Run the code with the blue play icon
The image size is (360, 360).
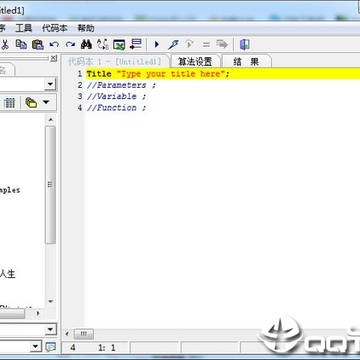157,44
